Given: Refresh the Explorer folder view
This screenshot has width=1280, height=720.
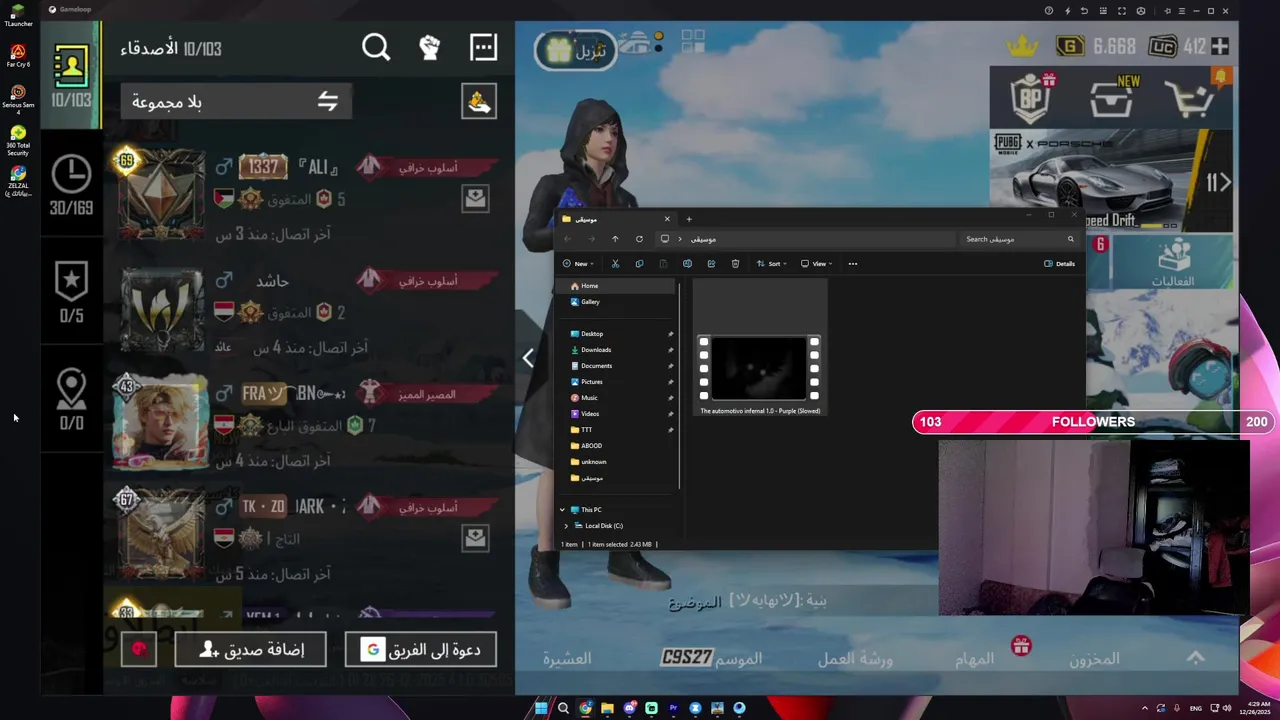Looking at the screenshot, I should coord(639,239).
